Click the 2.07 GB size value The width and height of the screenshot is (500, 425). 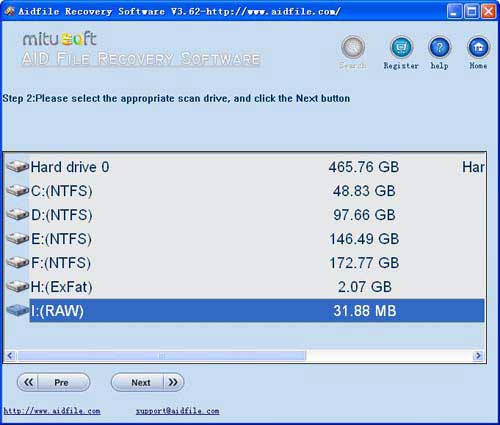[x=365, y=287]
